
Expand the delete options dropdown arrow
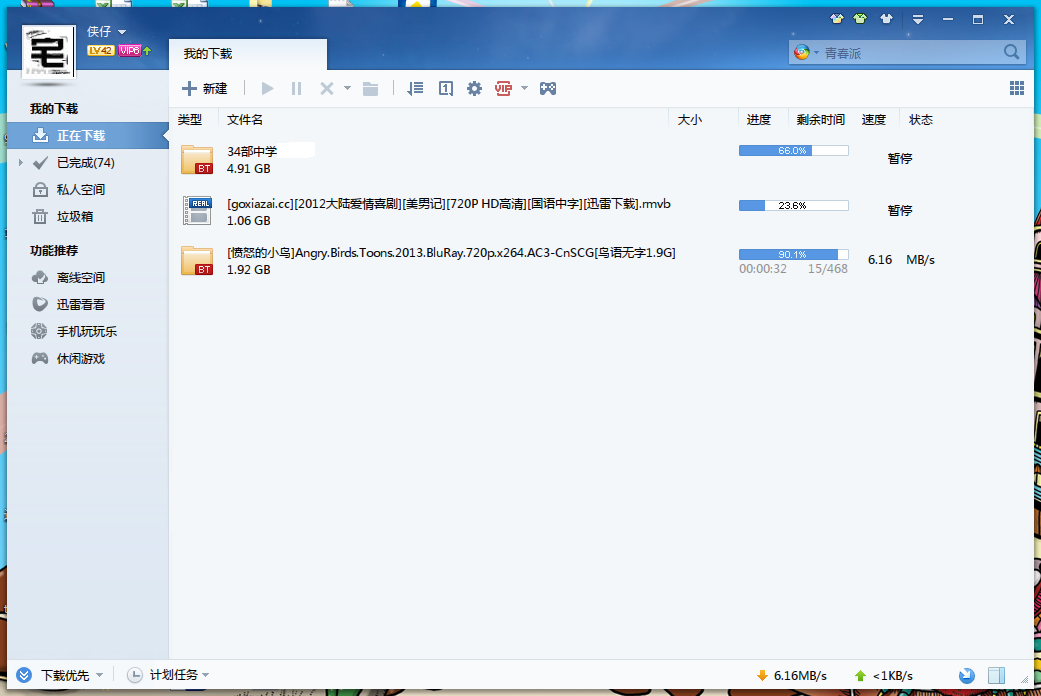[347, 88]
